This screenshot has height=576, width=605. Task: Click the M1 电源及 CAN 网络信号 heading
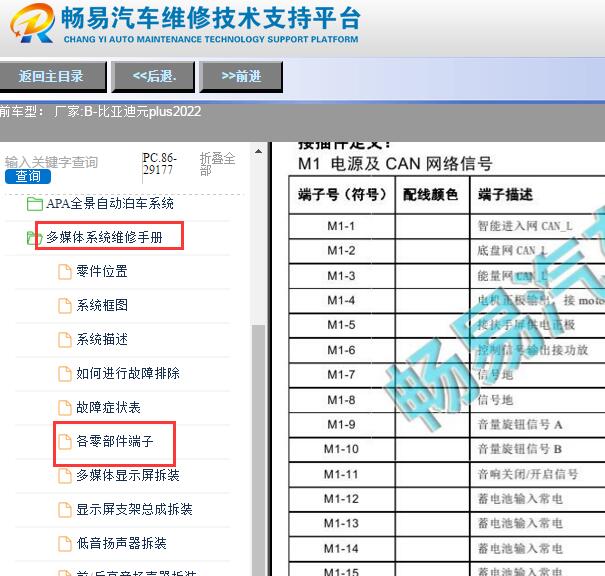[395, 164]
